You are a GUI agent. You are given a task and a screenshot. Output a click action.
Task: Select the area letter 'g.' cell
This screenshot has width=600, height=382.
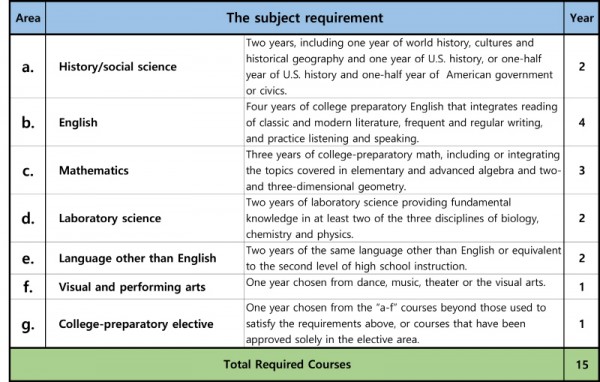coord(28,324)
